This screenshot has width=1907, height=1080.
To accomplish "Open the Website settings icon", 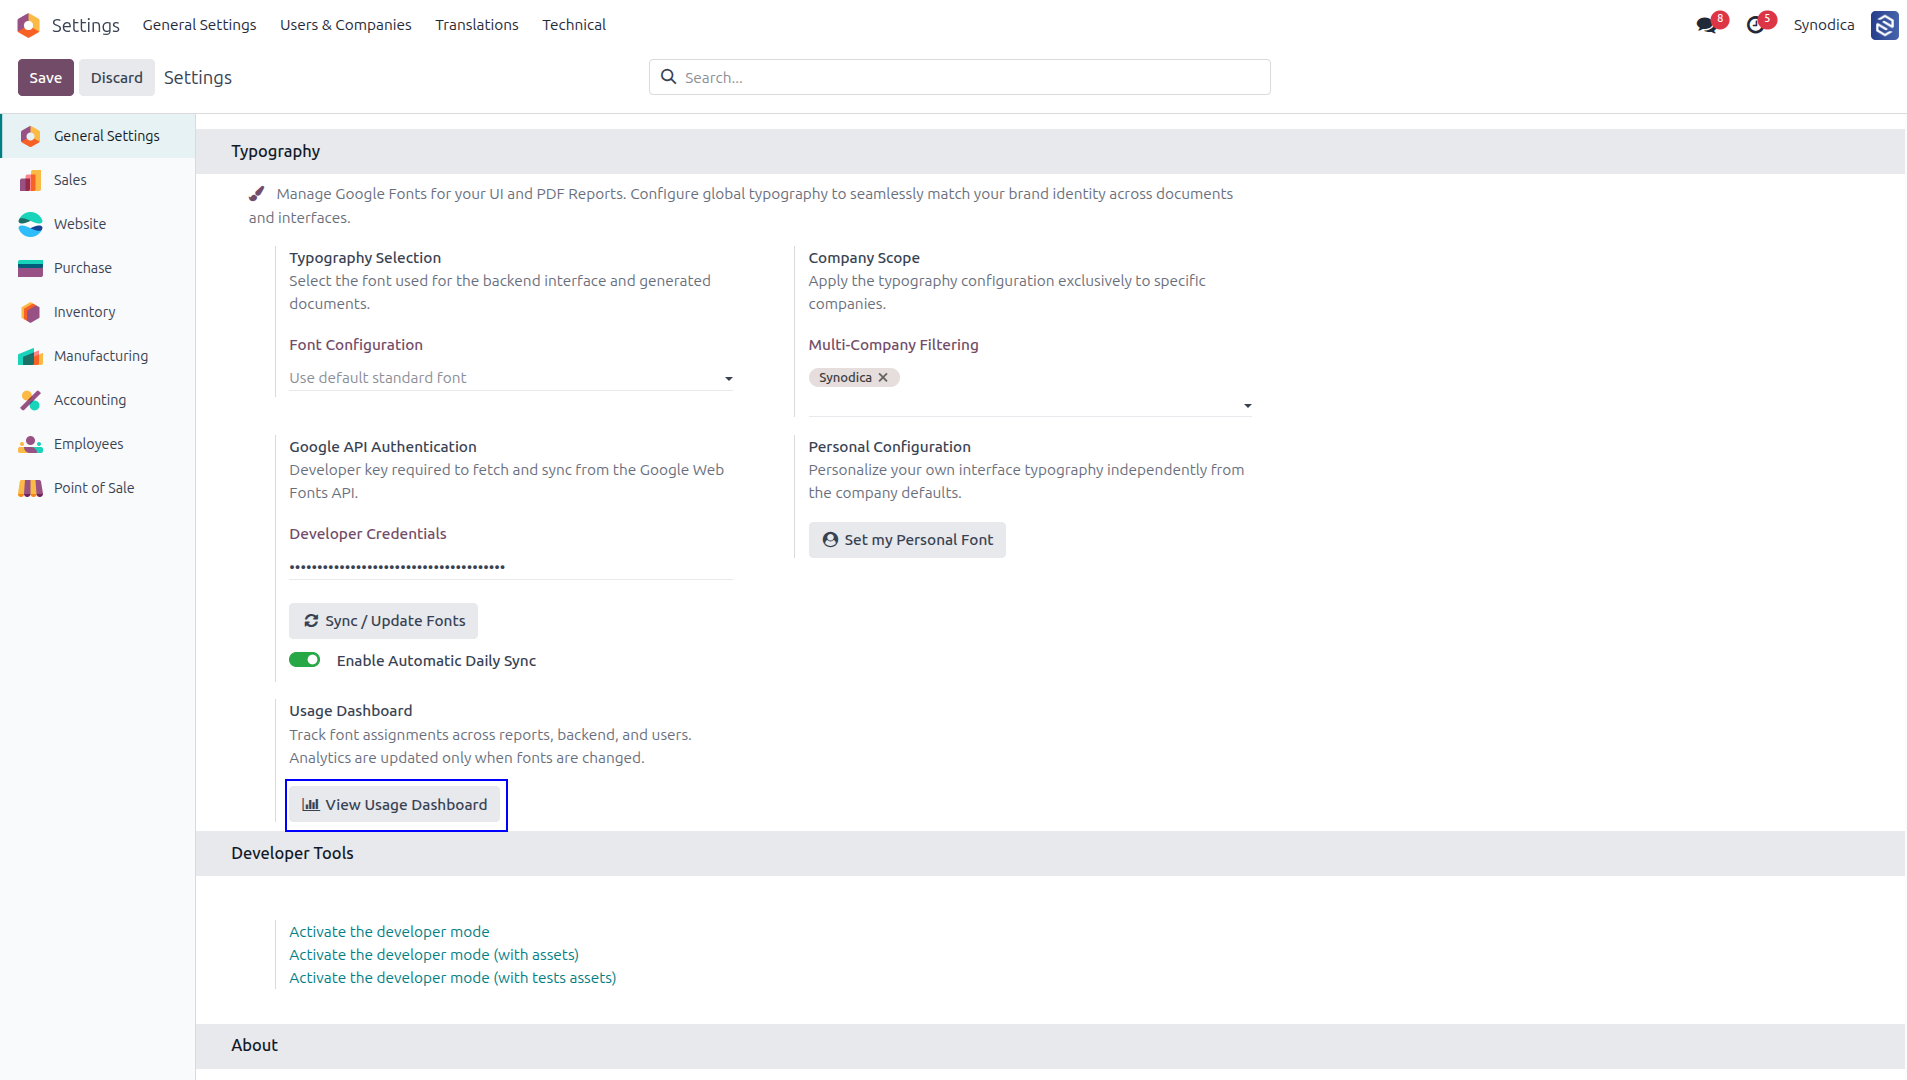I will (31, 224).
